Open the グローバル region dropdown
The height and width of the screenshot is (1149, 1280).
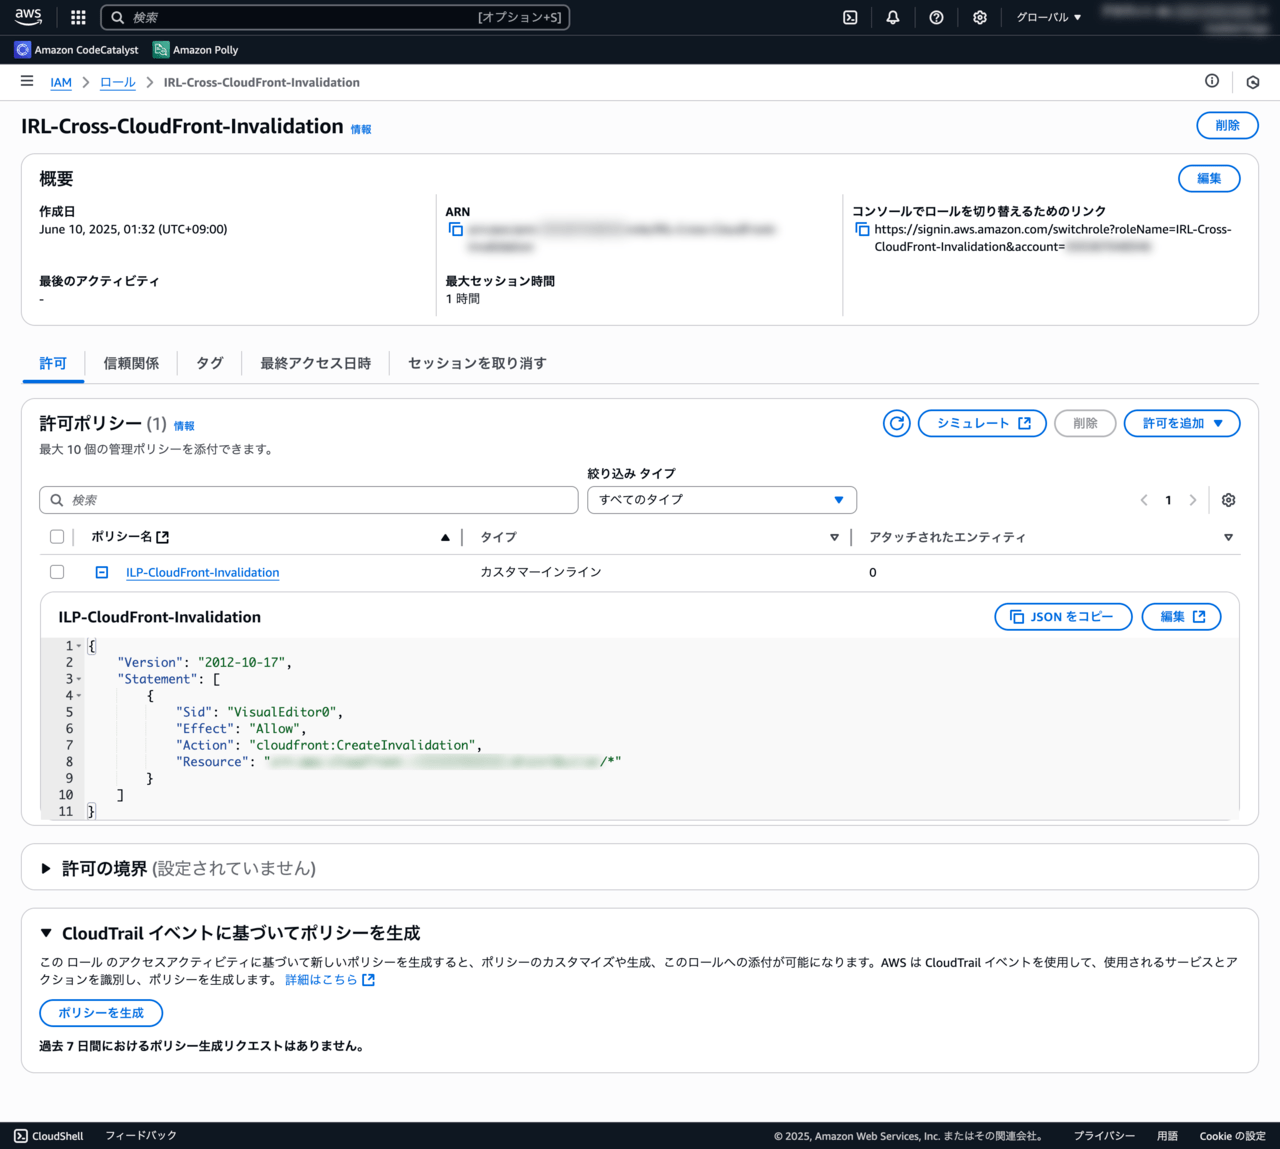point(1048,17)
